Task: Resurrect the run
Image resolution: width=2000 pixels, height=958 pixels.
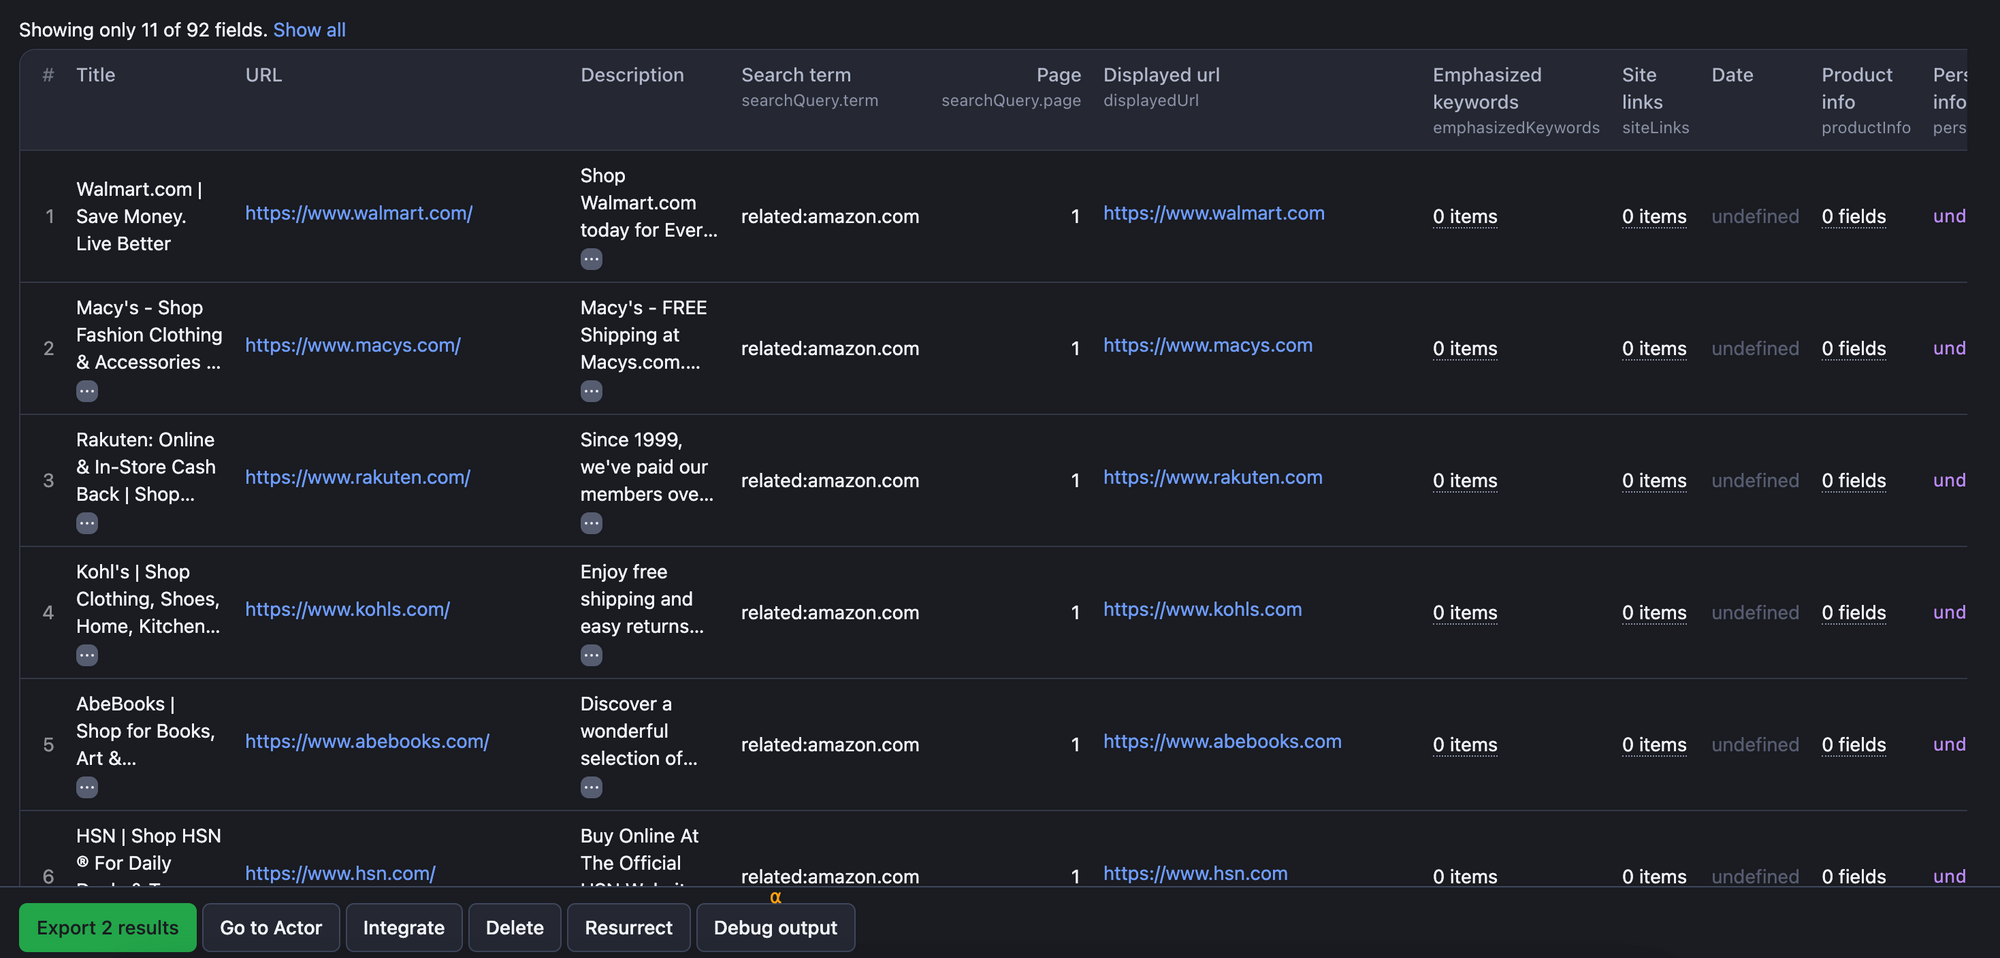Action: [x=628, y=928]
